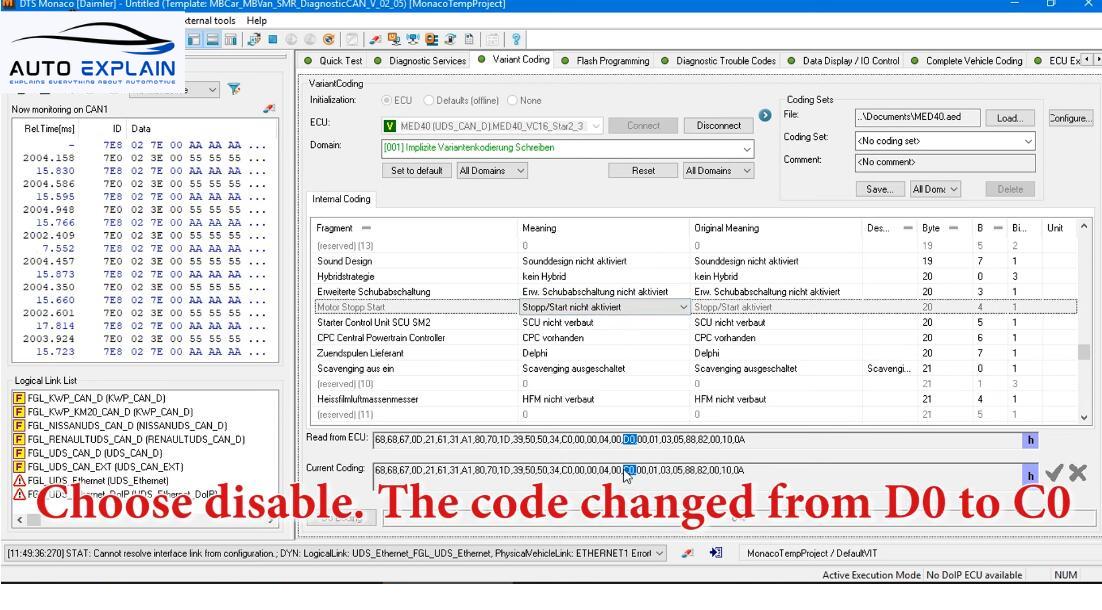Collapse the Byte column via its minus icon
Viewport: 1102px width, 610px height.
(953, 228)
